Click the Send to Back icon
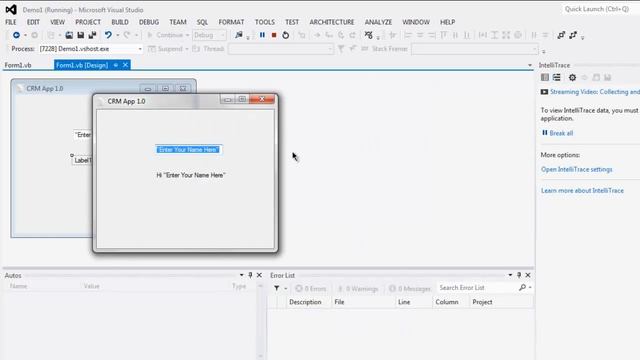Viewport: 640px width, 360px height. 573,35
